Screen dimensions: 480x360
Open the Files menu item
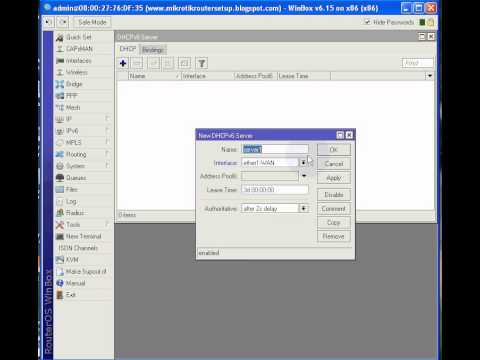[x=72, y=189]
